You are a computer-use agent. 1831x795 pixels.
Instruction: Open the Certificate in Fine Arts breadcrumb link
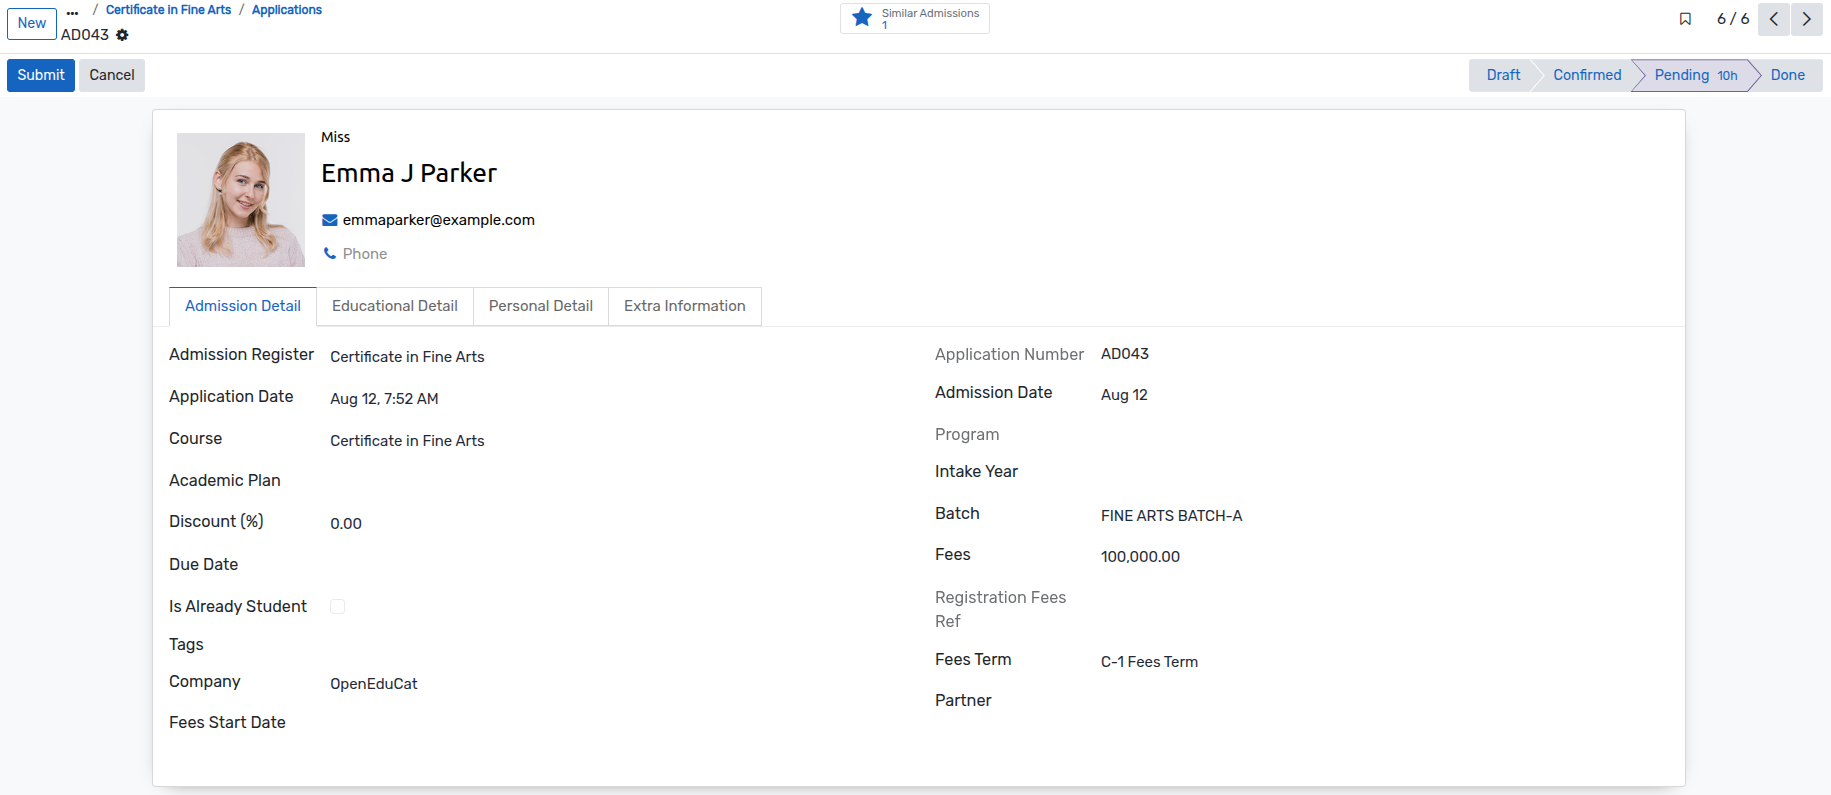[168, 10]
